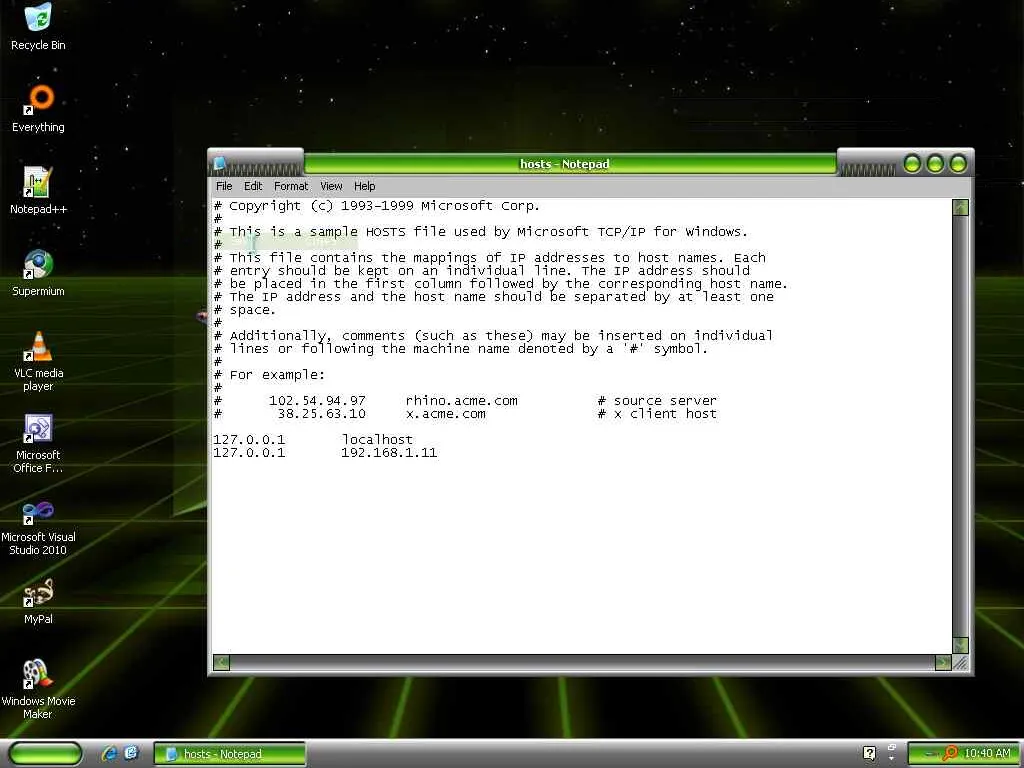Launch the Supermium browser shortcut

[38, 272]
